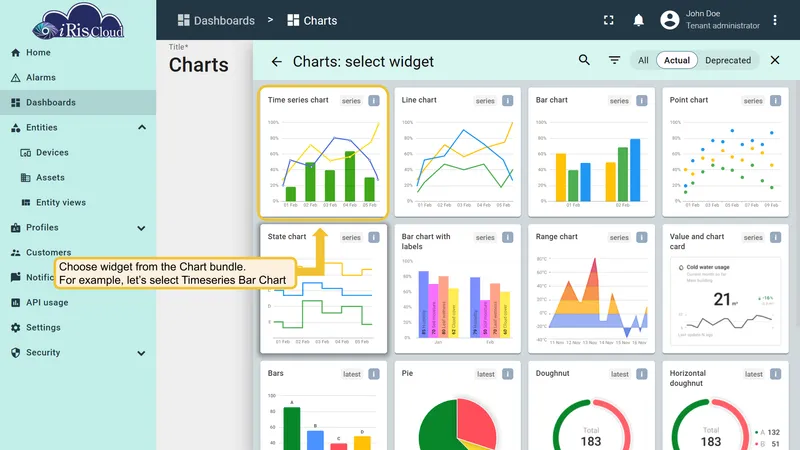Click series tag on Line chart
Viewport: 800px width, 450px height.
point(485,101)
